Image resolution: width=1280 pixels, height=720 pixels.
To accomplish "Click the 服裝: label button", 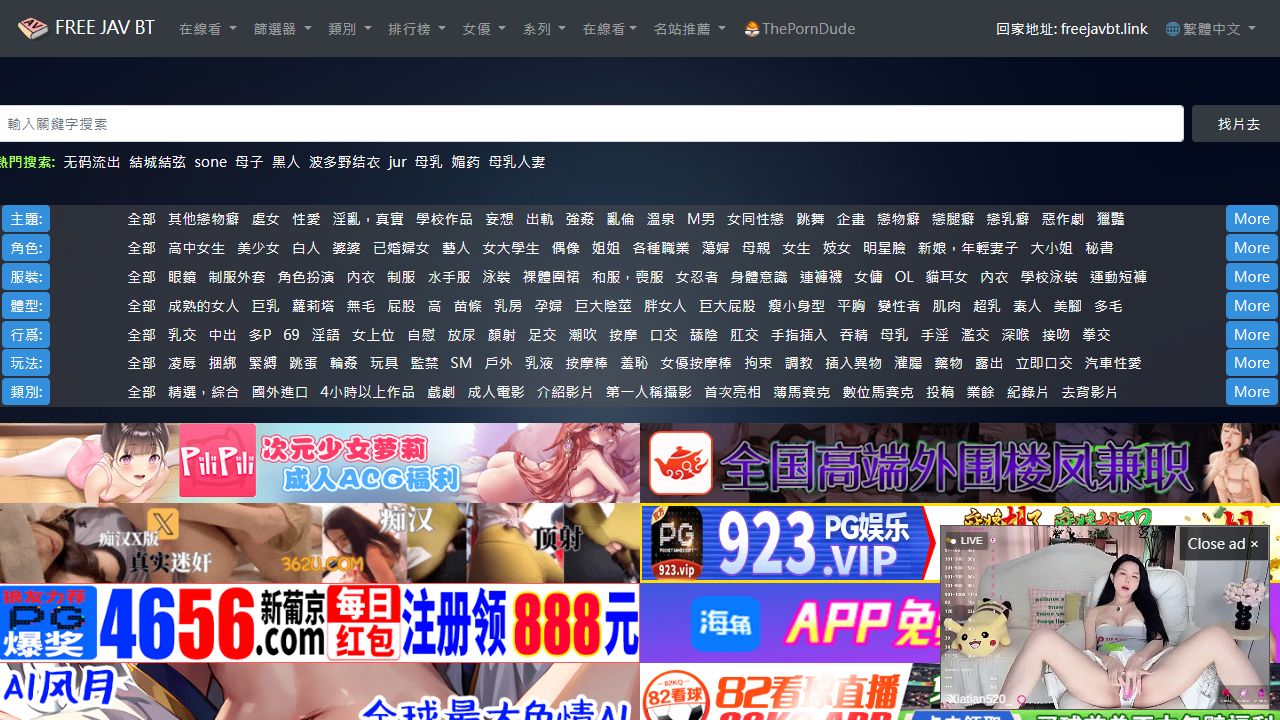I will tap(26, 277).
